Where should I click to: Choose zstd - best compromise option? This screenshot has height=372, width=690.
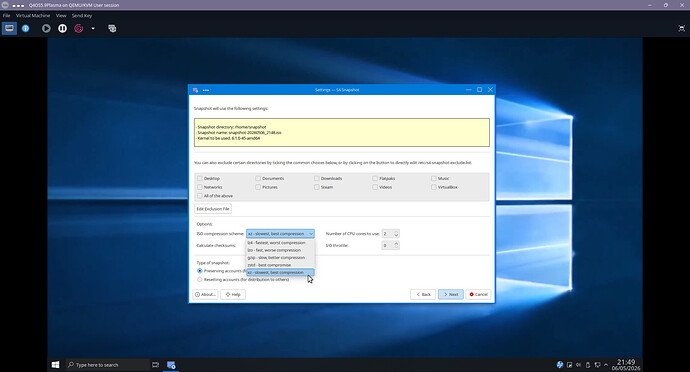click(280, 265)
